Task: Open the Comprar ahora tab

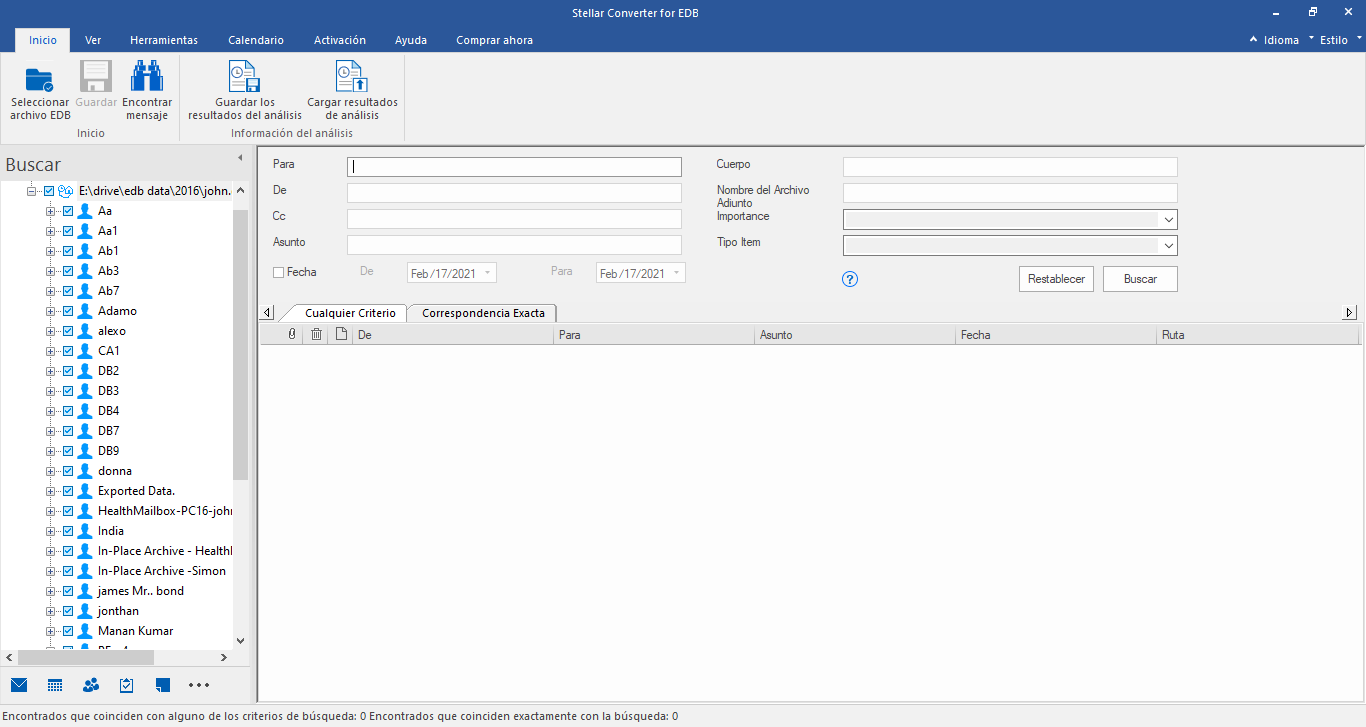Action: click(494, 40)
